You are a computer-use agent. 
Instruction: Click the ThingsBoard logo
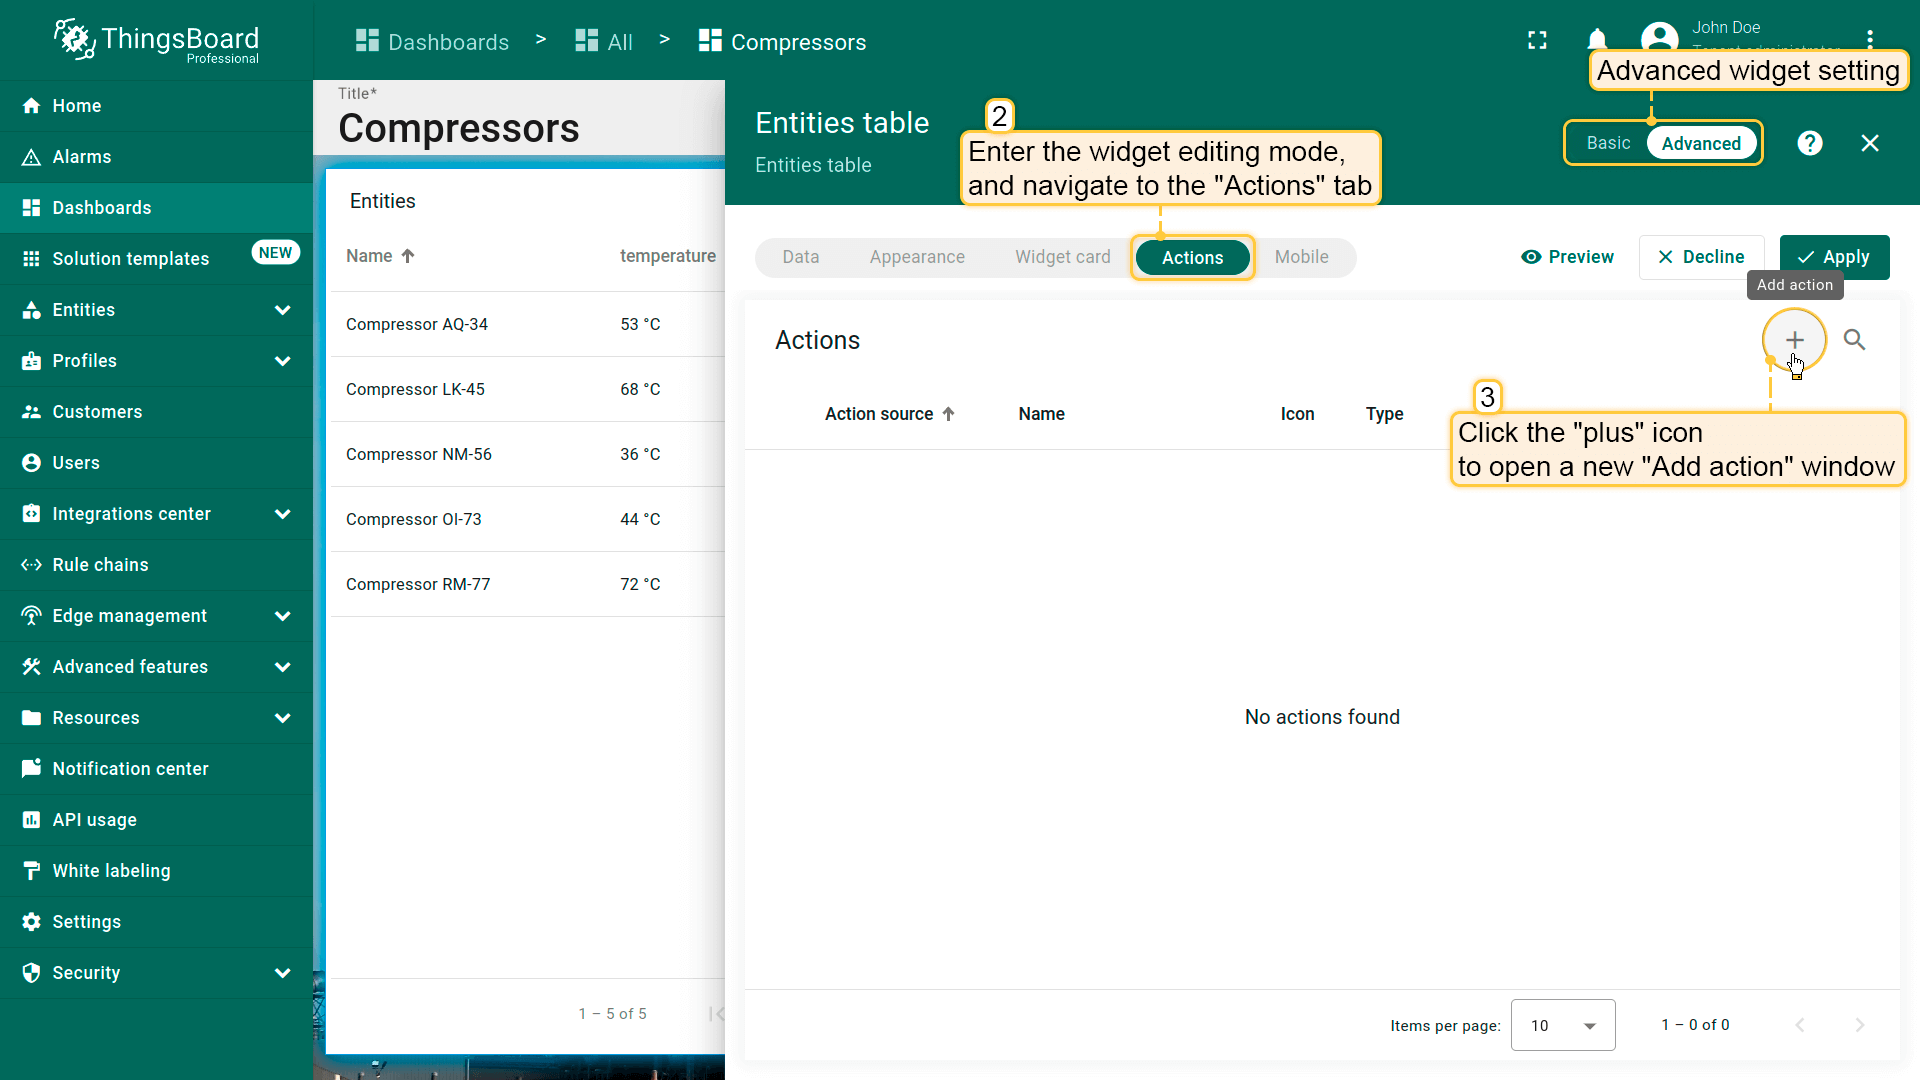pyautogui.click(x=156, y=40)
